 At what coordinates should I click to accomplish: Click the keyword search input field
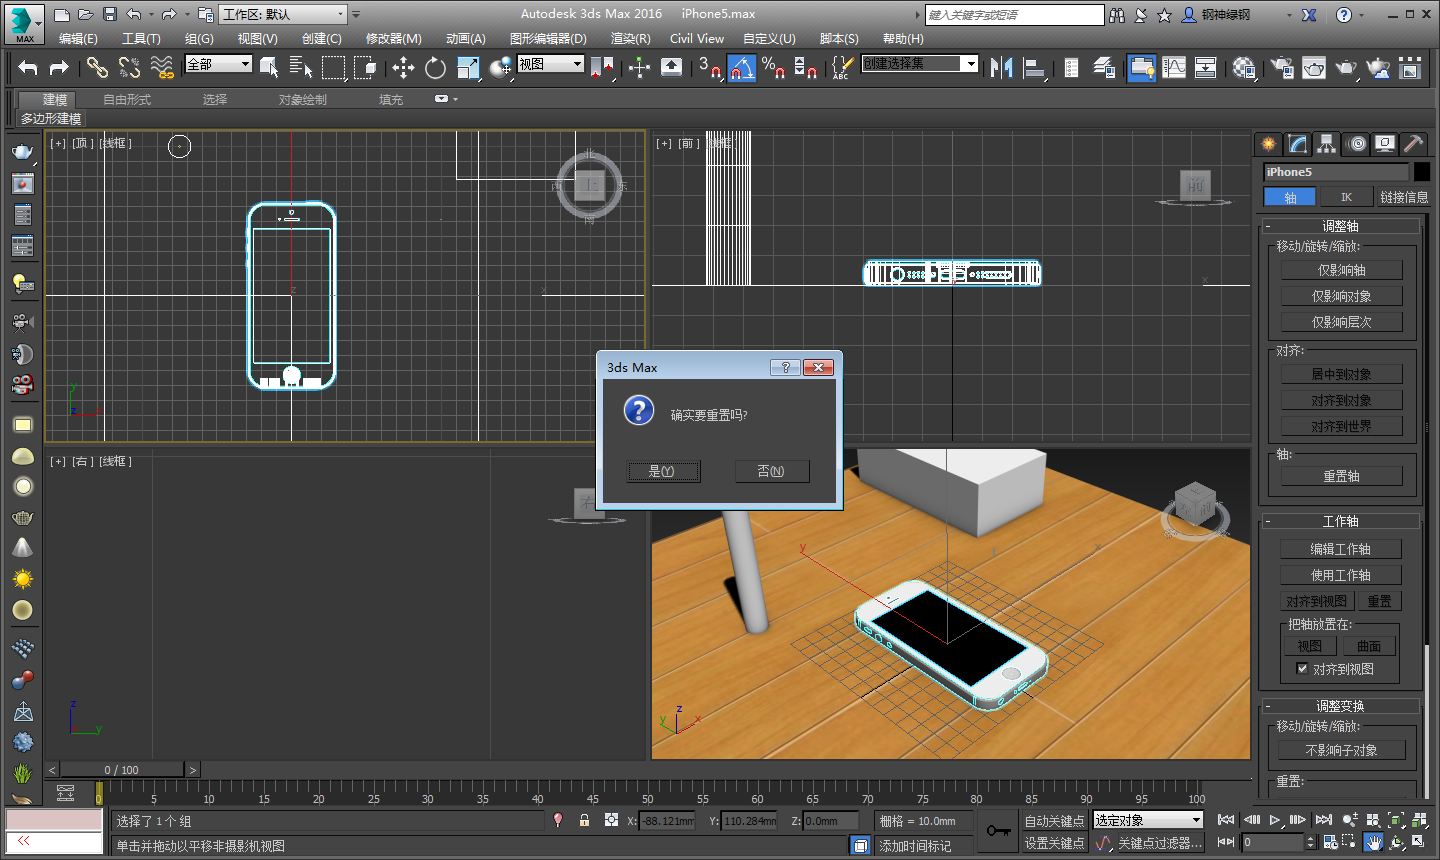[1014, 15]
